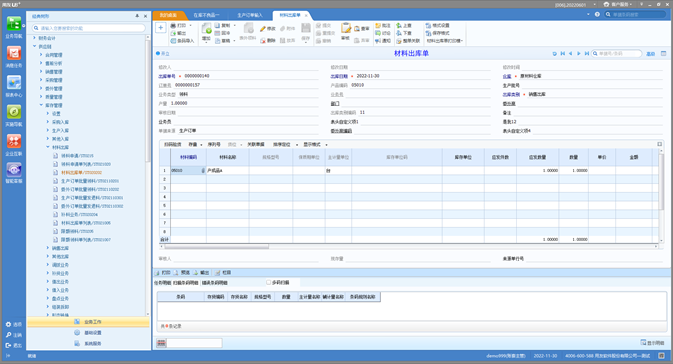The width and height of the screenshot is (673, 364).
Task: Open 补料业务 item in navigation tree
Action: pyautogui.click(x=79, y=215)
